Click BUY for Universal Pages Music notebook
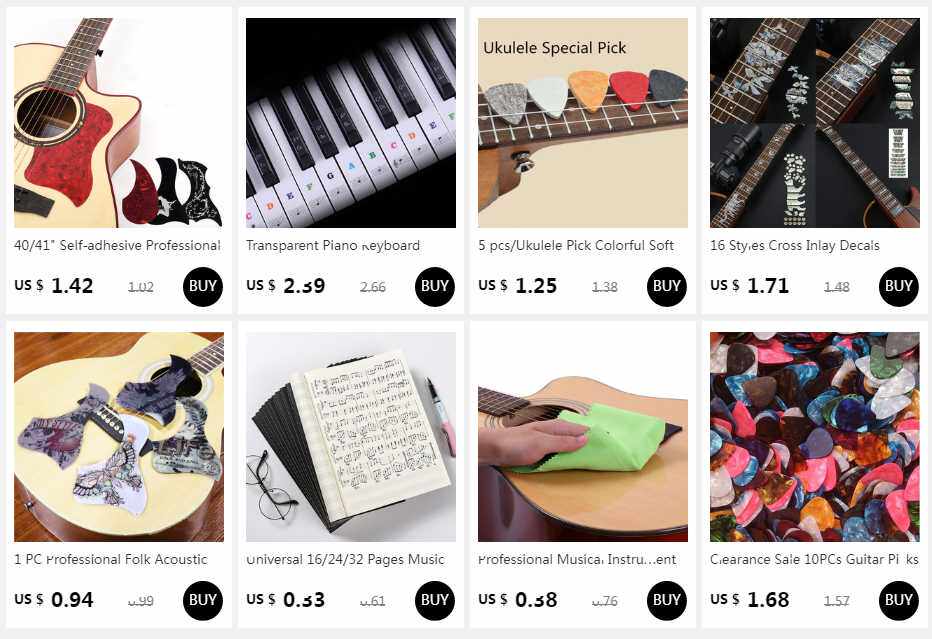The height and width of the screenshot is (639, 932). point(434,600)
